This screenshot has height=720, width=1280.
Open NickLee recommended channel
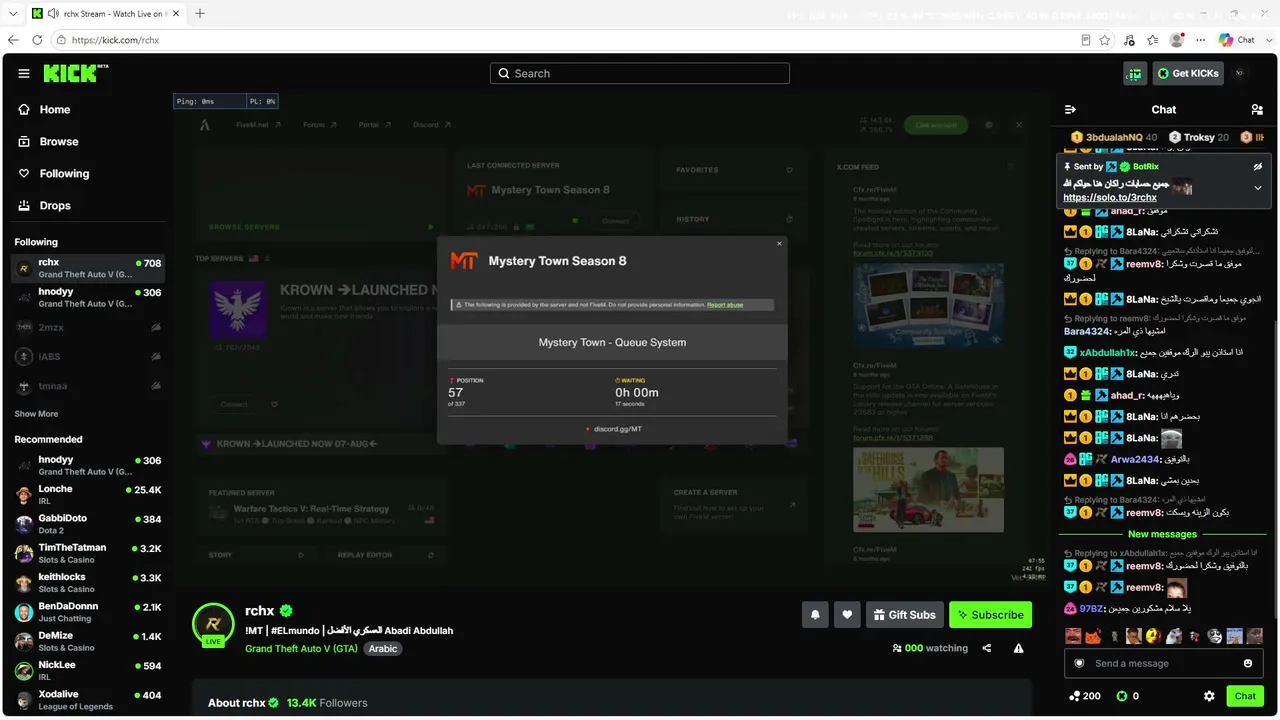(x=88, y=671)
